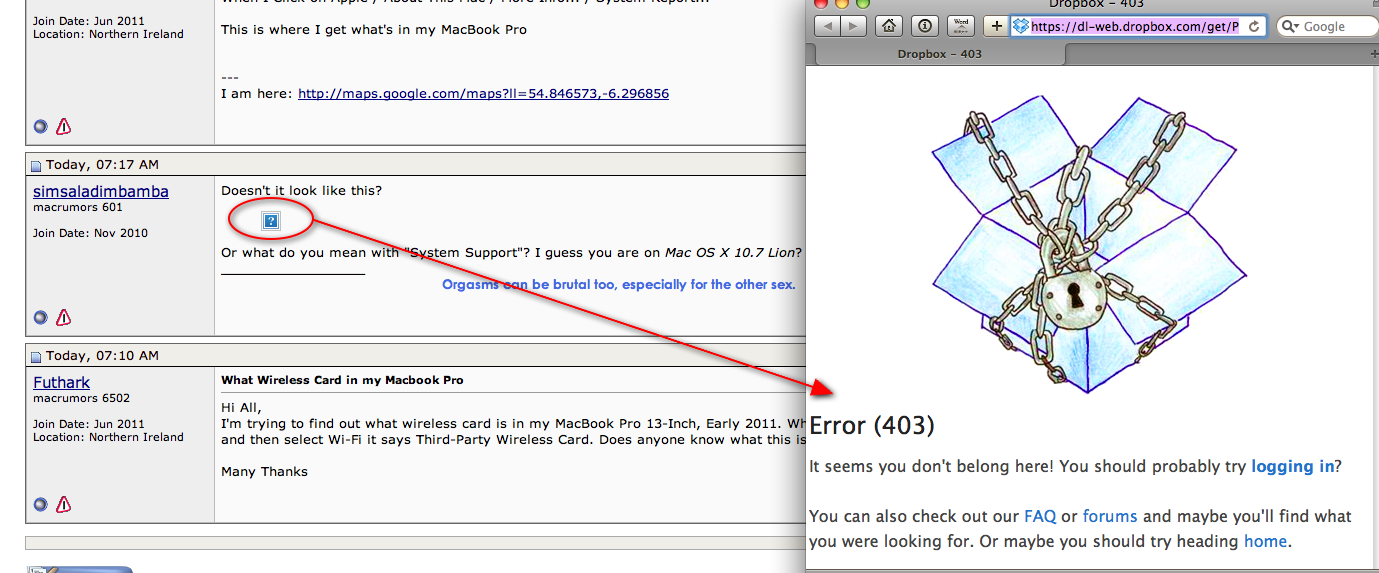Open the "logging in" link
This screenshot has width=1379, height=573.
[x=1292, y=466]
